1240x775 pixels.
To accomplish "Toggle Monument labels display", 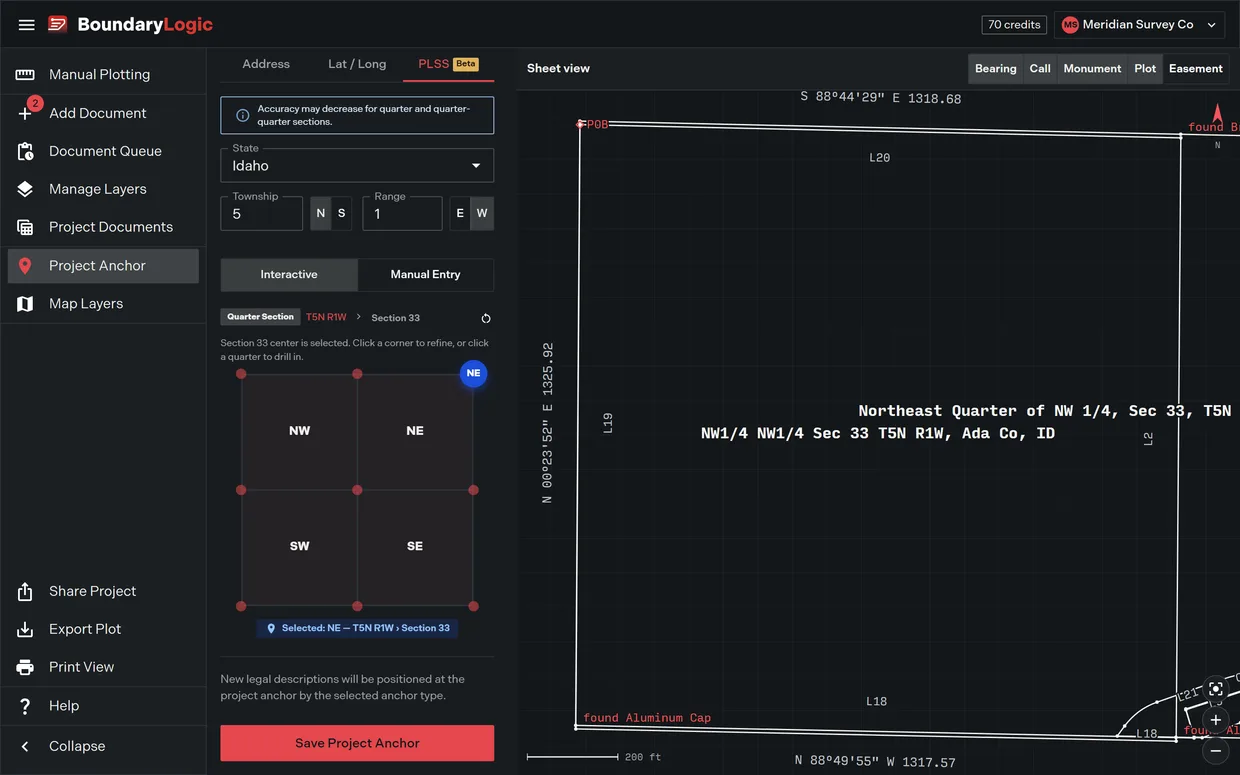I will point(1092,69).
